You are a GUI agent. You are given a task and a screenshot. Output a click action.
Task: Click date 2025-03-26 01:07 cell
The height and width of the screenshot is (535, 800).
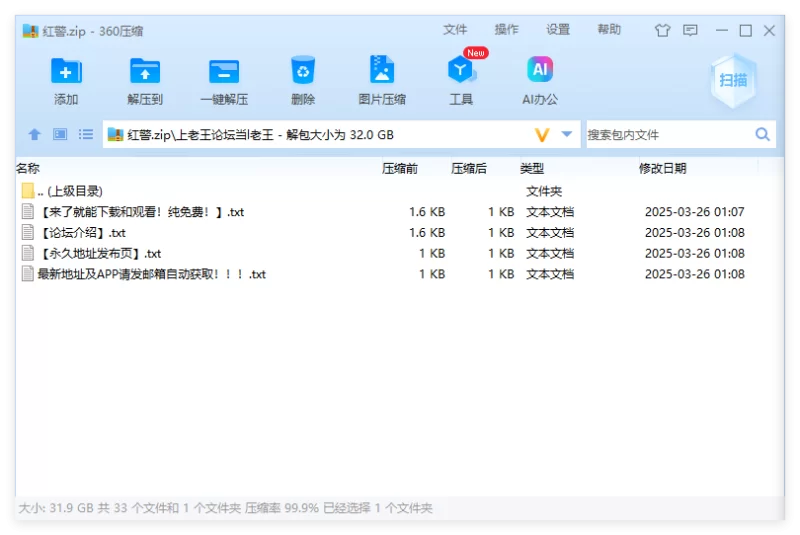(694, 212)
